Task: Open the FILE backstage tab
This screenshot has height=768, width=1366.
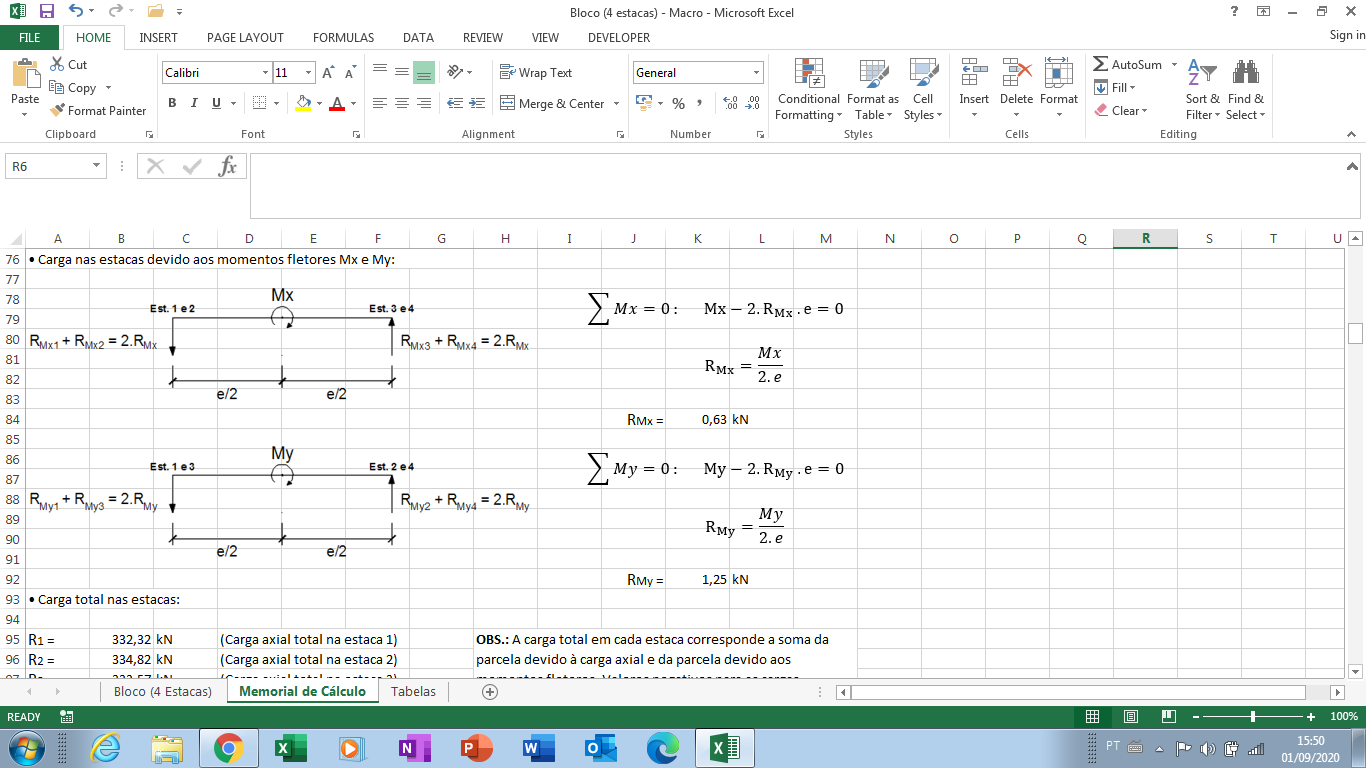Action: click(30, 37)
